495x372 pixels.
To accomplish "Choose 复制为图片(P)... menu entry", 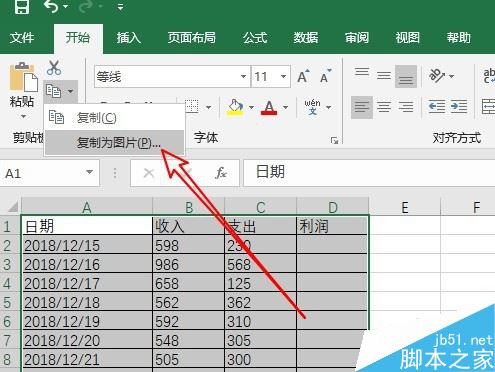I will click(114, 143).
